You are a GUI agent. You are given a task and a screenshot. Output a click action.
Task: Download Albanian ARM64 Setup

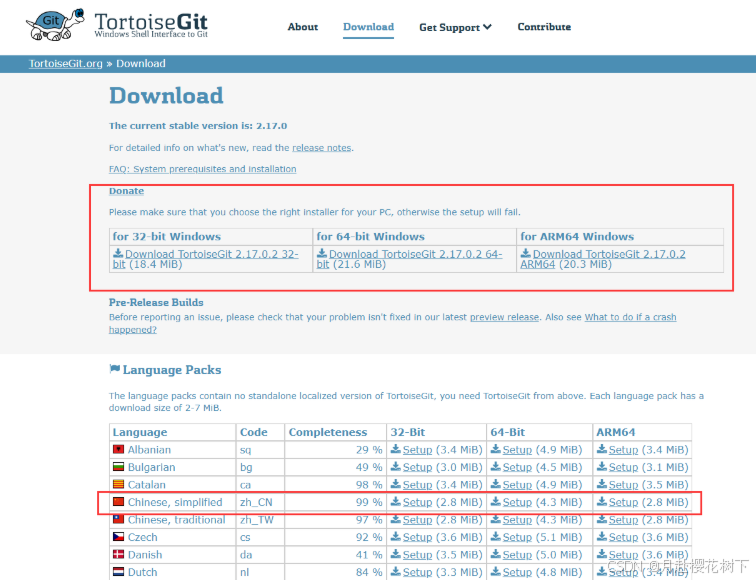[x=623, y=450]
